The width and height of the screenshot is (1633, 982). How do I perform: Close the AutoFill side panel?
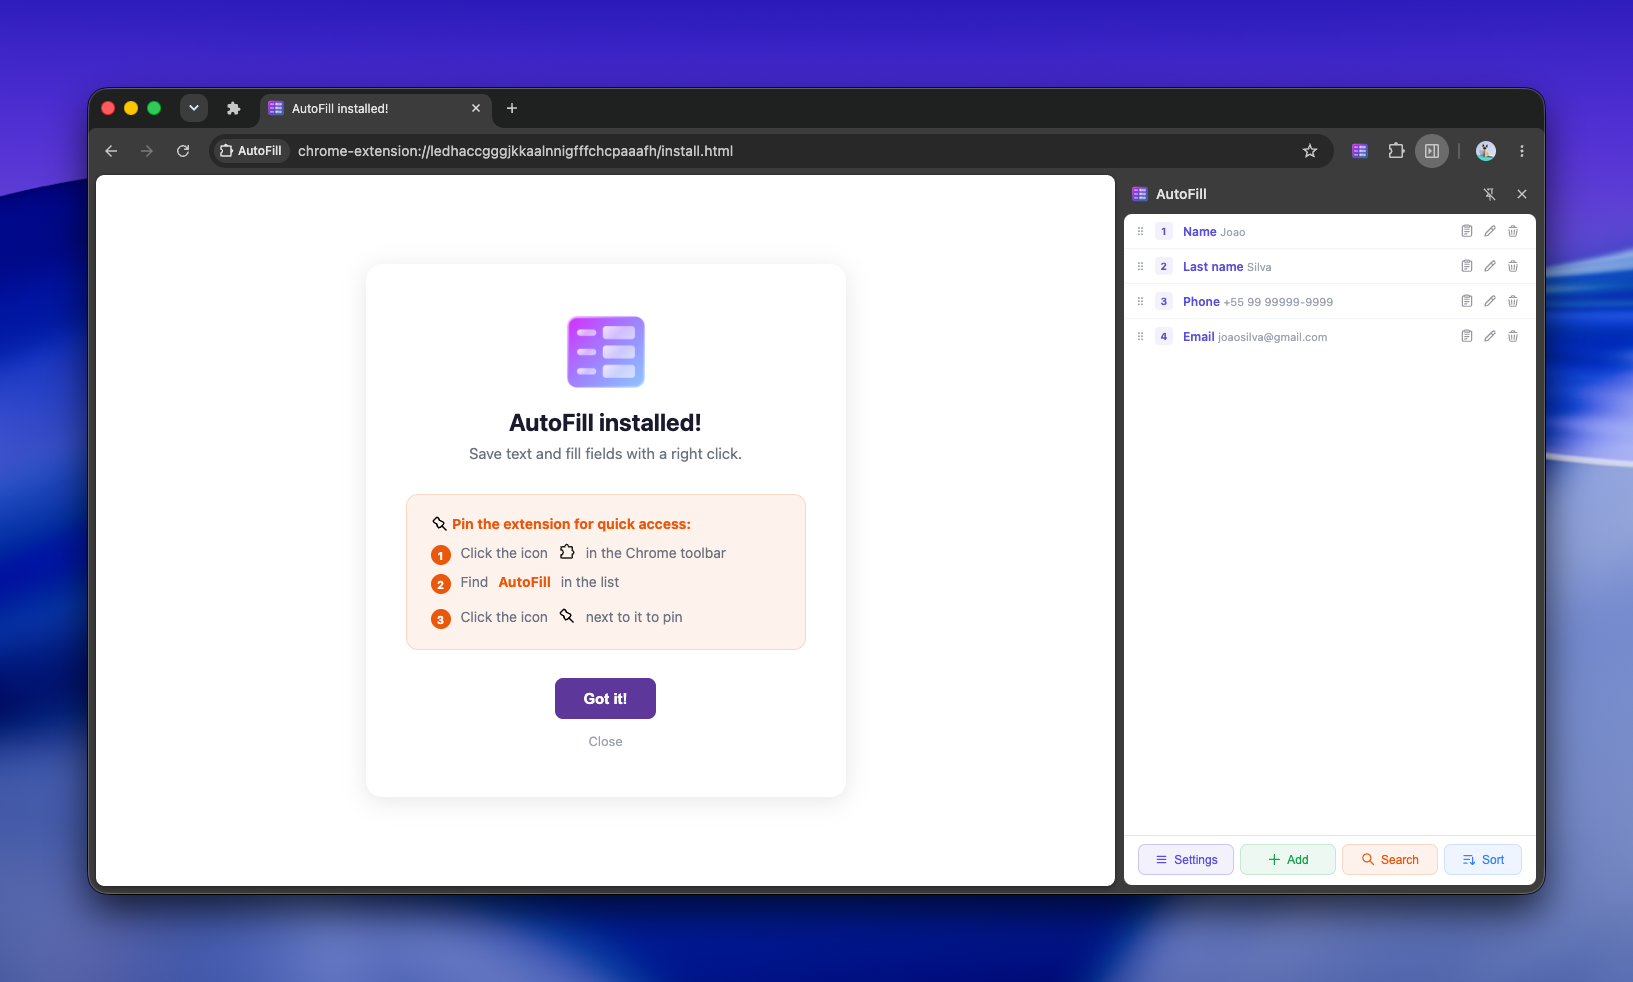pyautogui.click(x=1522, y=194)
